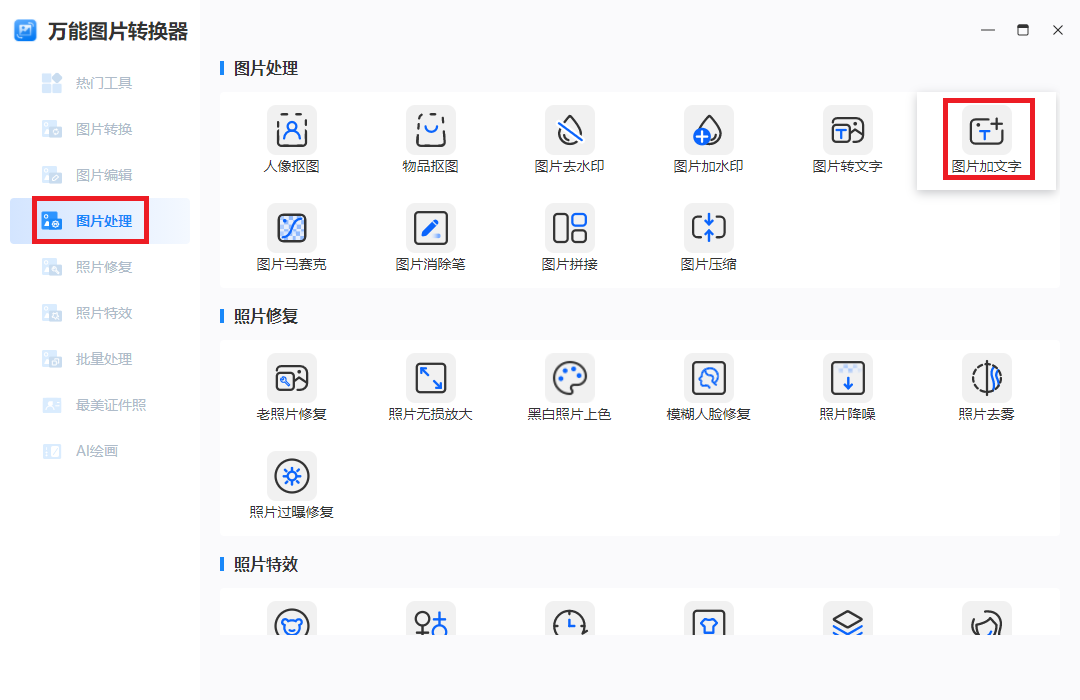
Task: Click the 图片处理 section heading
Action: click(x=266, y=68)
